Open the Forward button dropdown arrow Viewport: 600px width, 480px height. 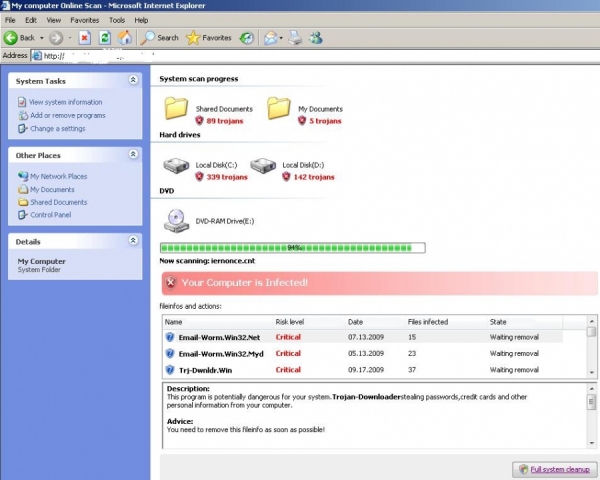click(70, 38)
